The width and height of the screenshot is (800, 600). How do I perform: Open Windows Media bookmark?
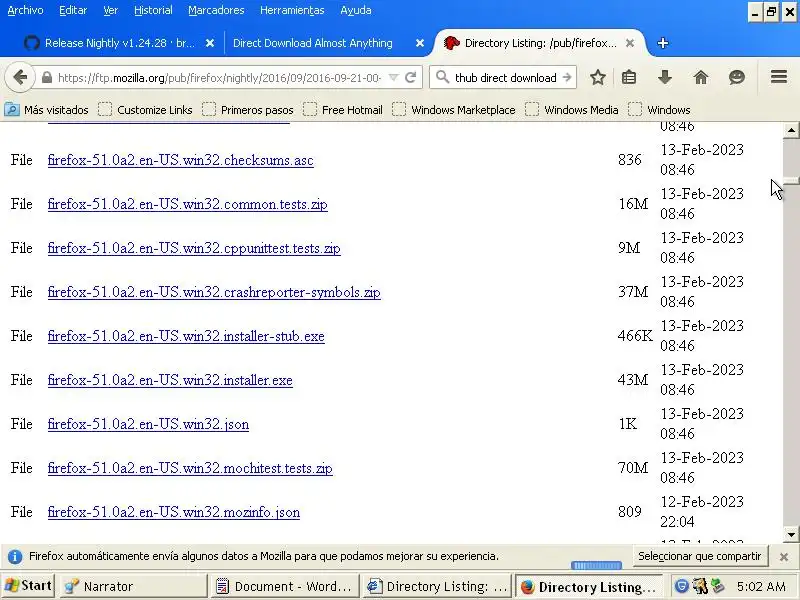[571, 110]
